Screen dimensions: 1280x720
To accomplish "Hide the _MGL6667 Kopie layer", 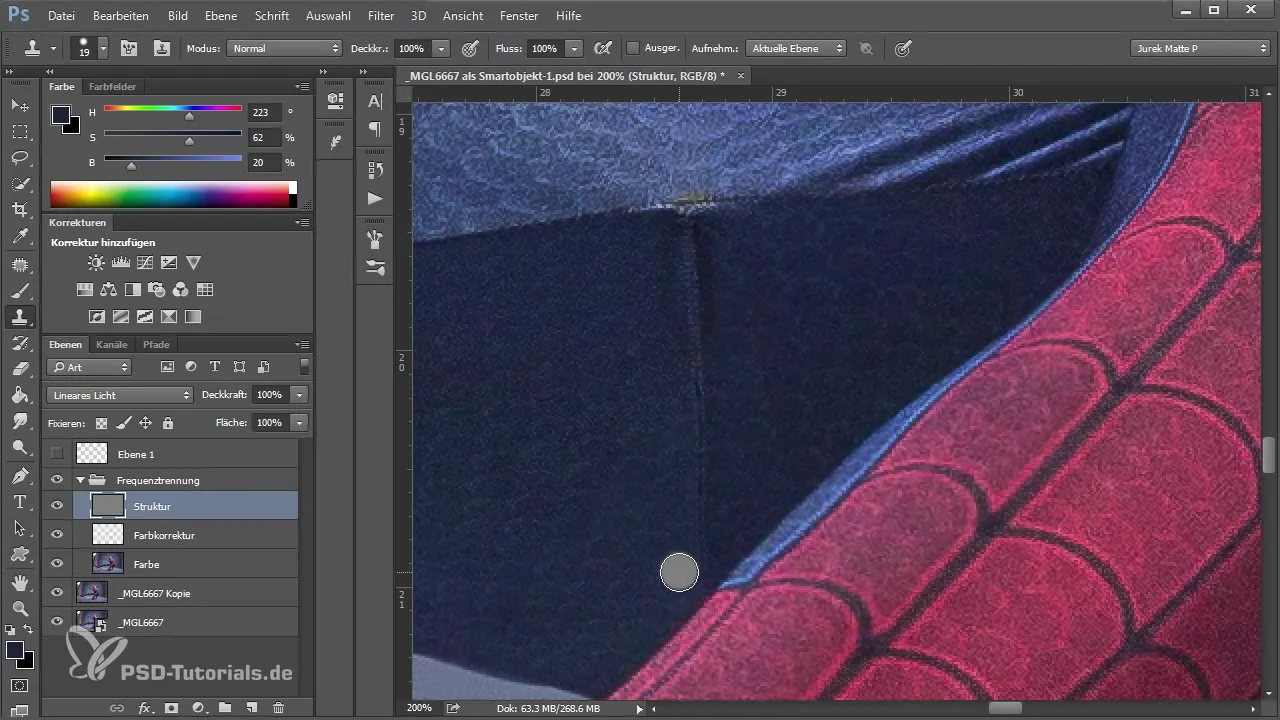I will (57, 593).
